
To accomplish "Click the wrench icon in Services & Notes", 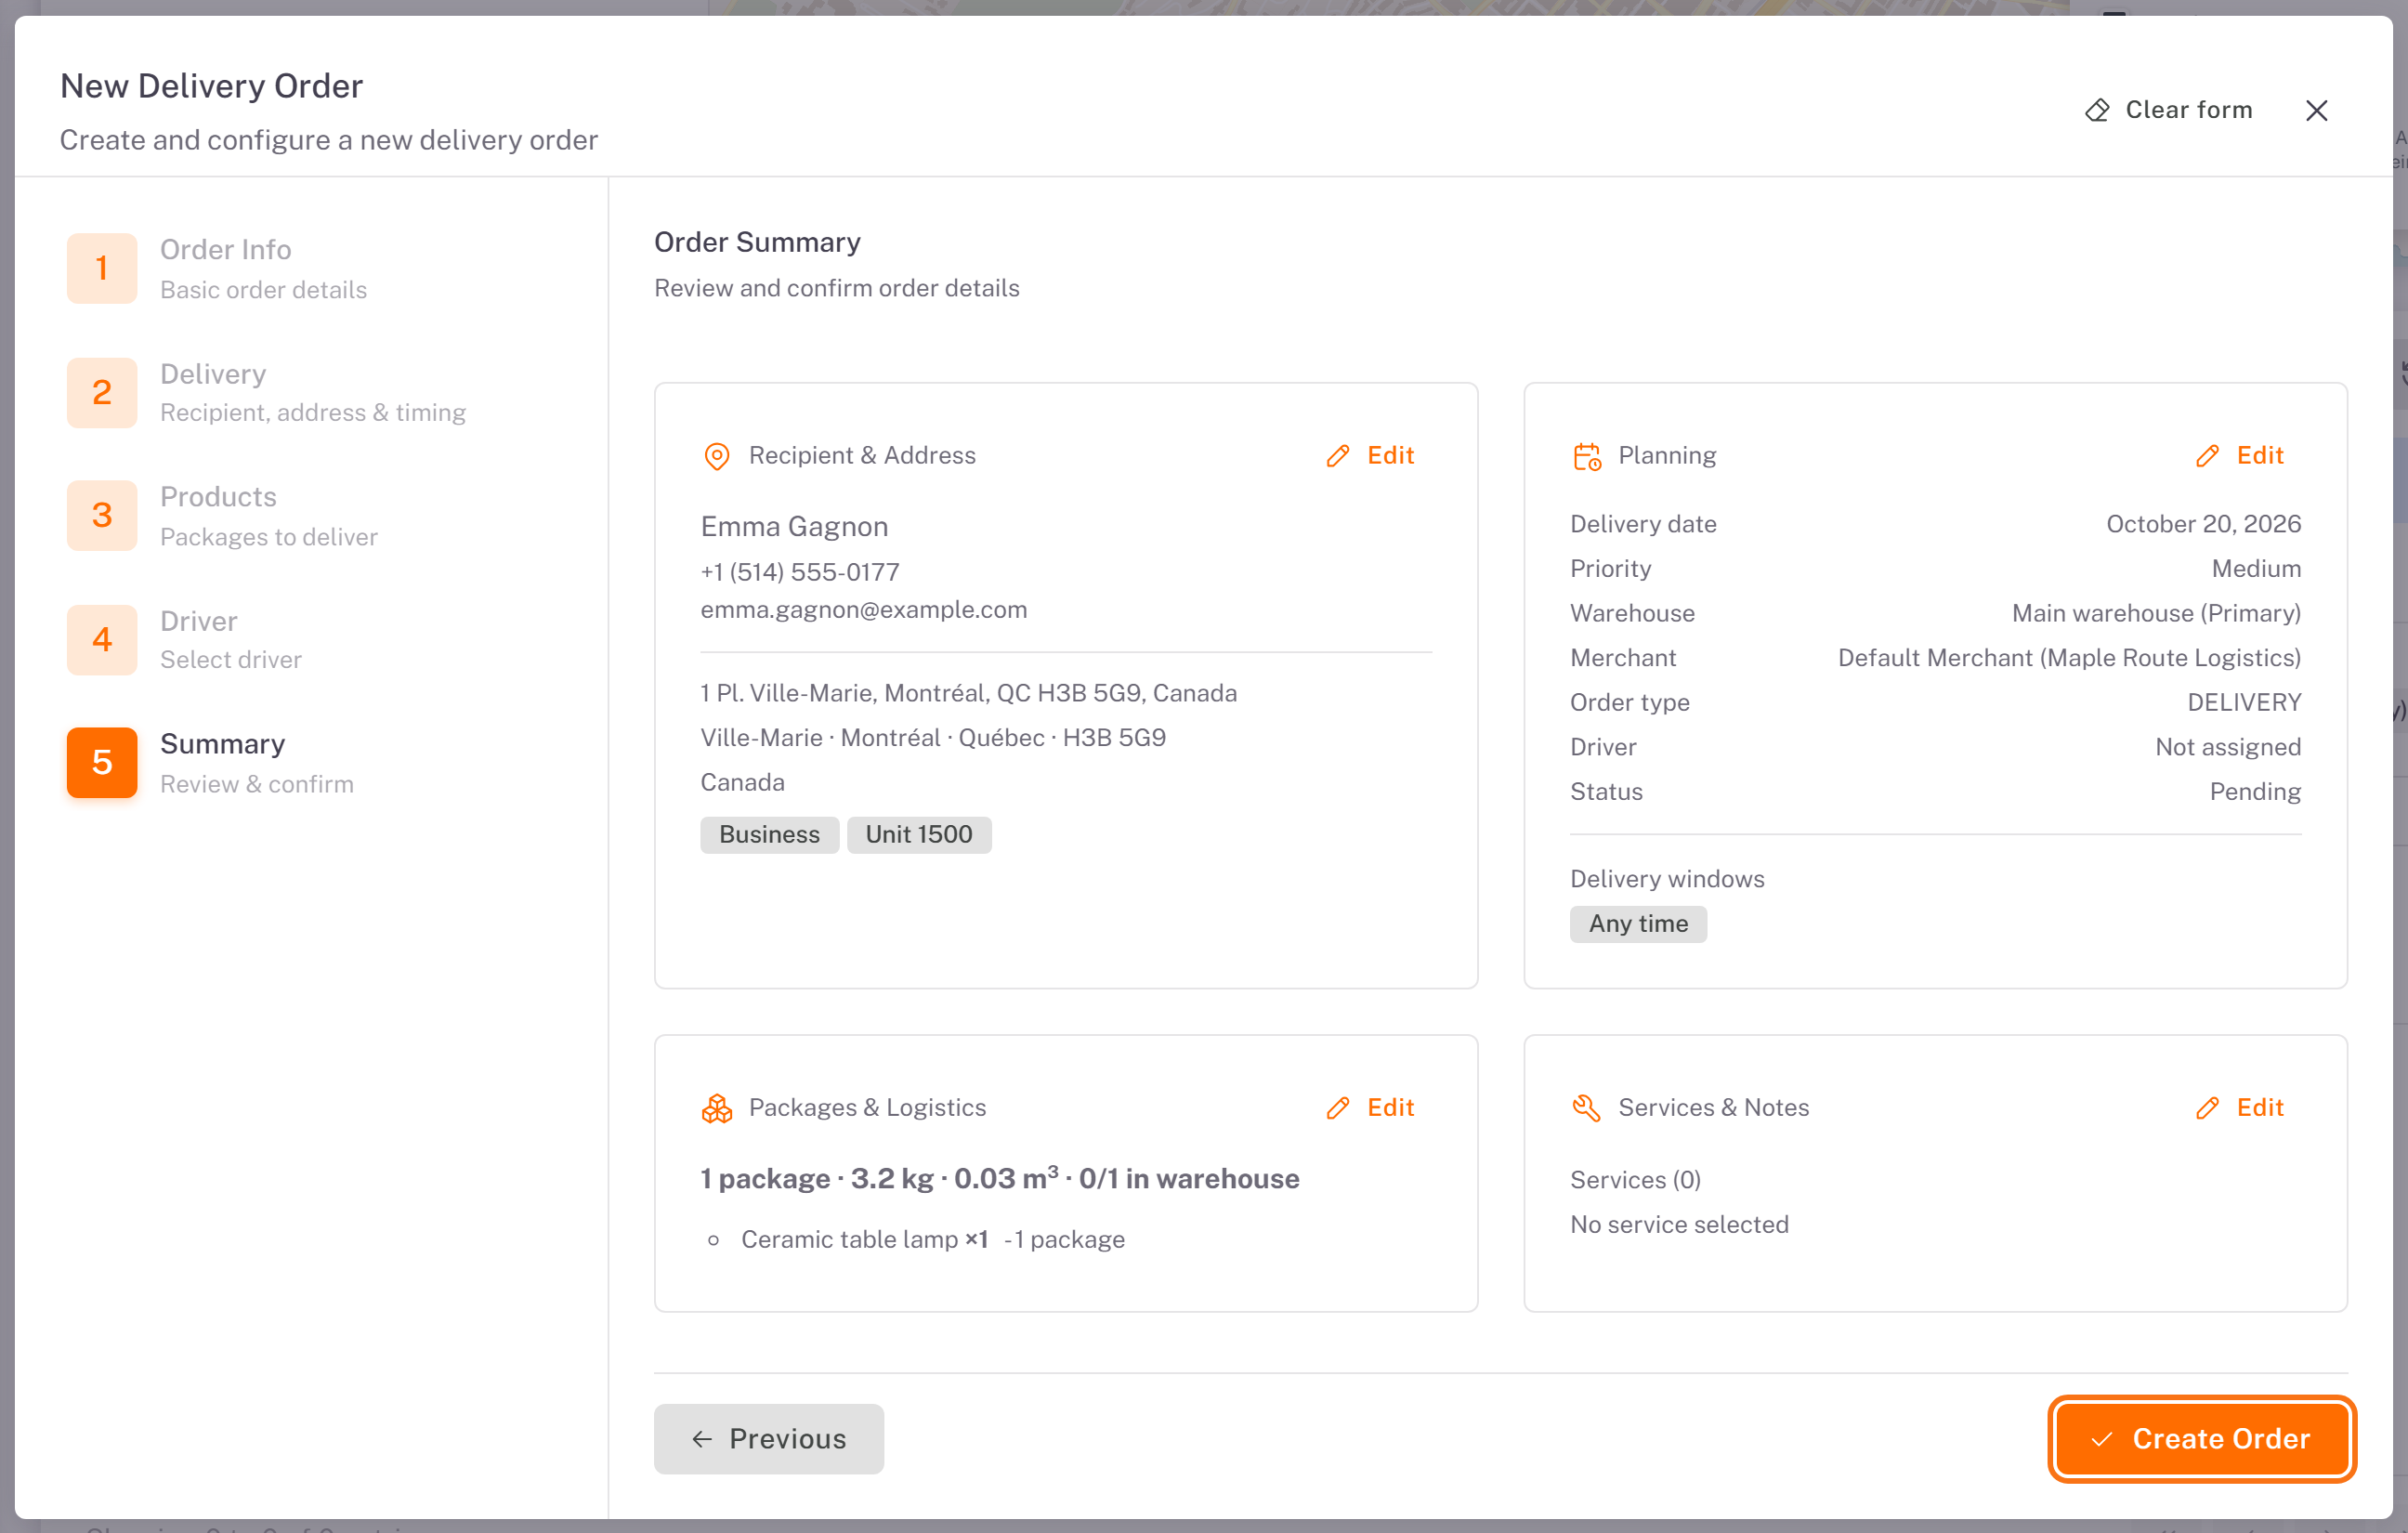I will click(x=1587, y=1108).
